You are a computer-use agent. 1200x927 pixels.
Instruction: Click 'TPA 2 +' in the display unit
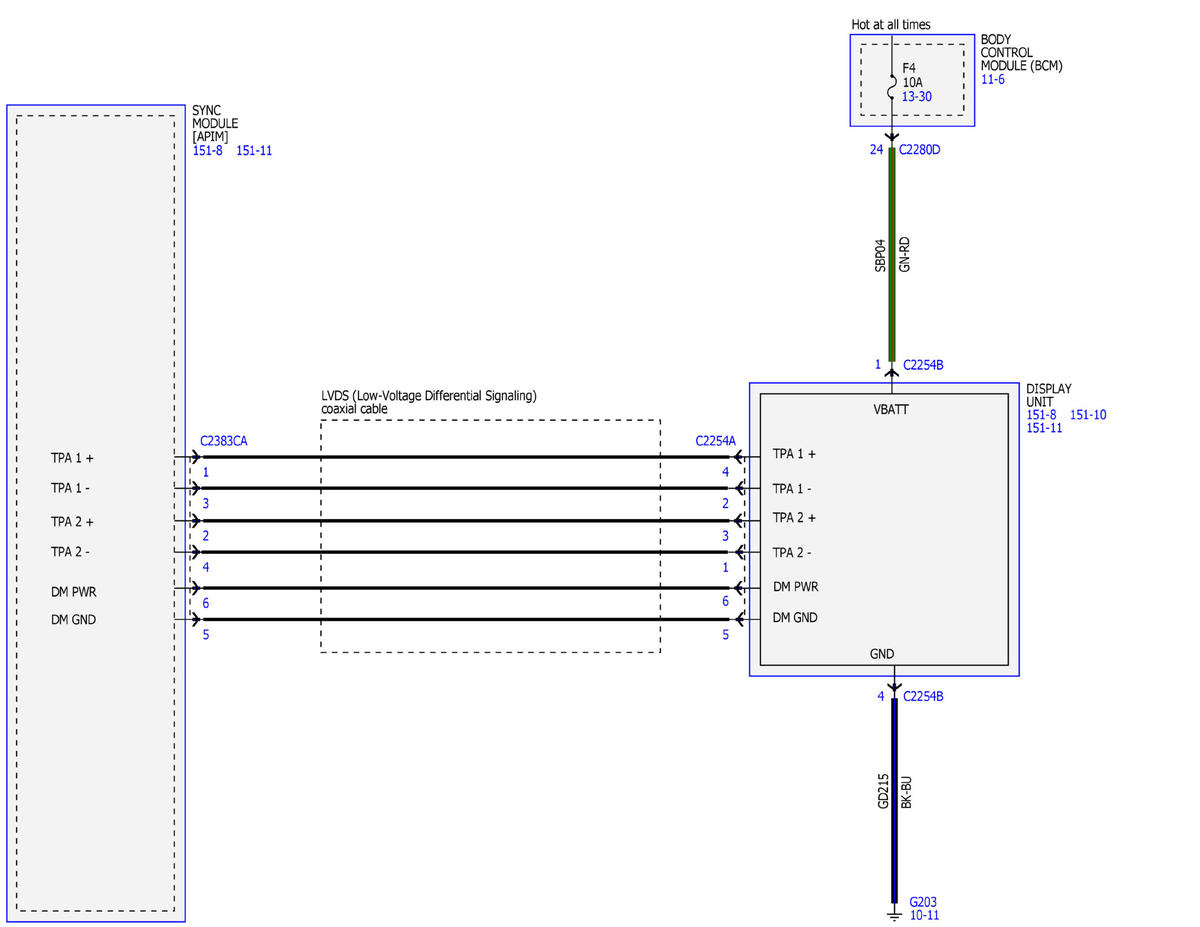point(794,518)
